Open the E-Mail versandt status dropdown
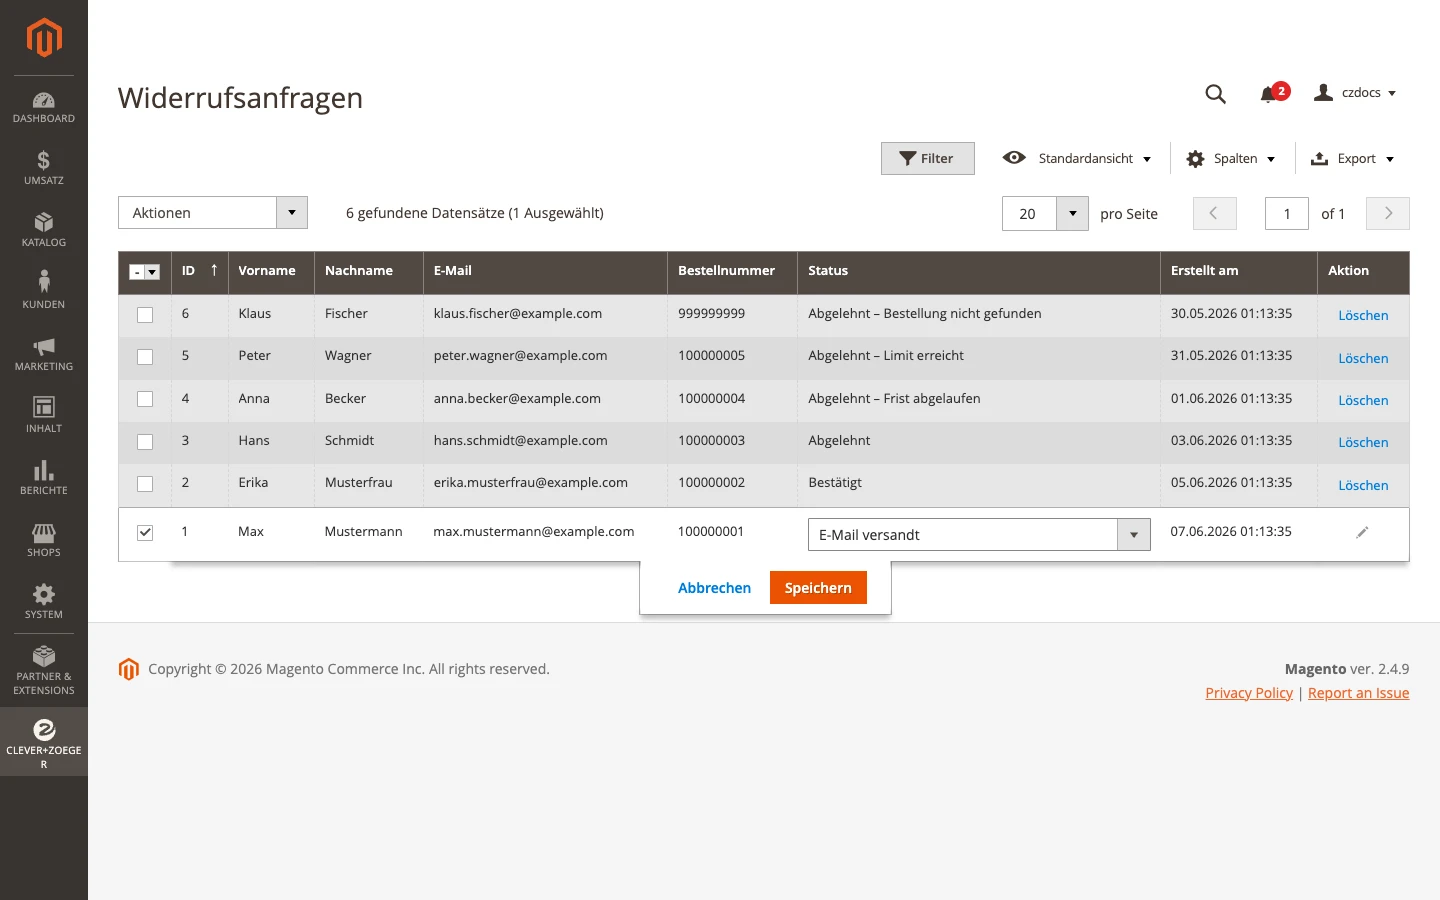1440x900 pixels. (979, 534)
